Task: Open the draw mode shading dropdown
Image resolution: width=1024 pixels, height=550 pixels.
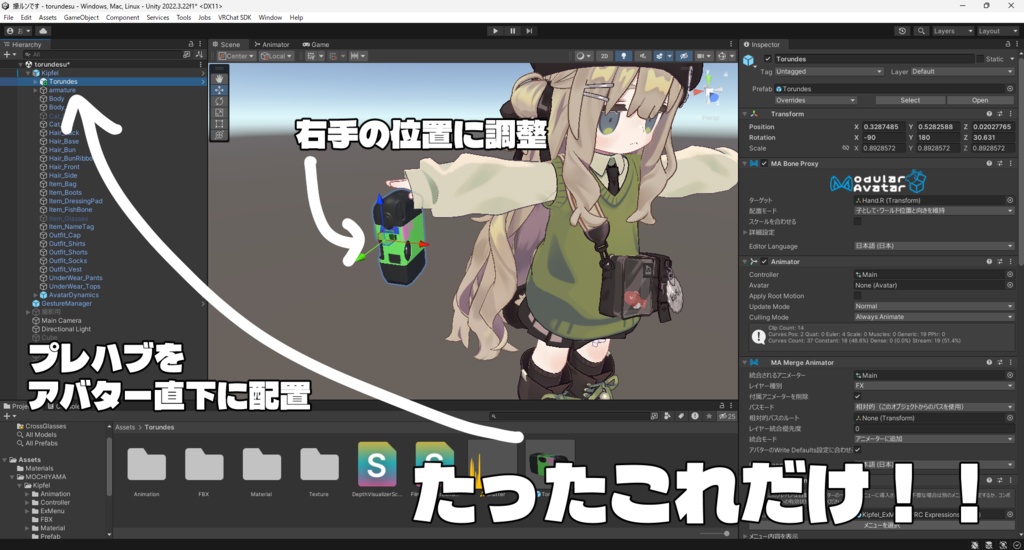Action: [x=583, y=56]
